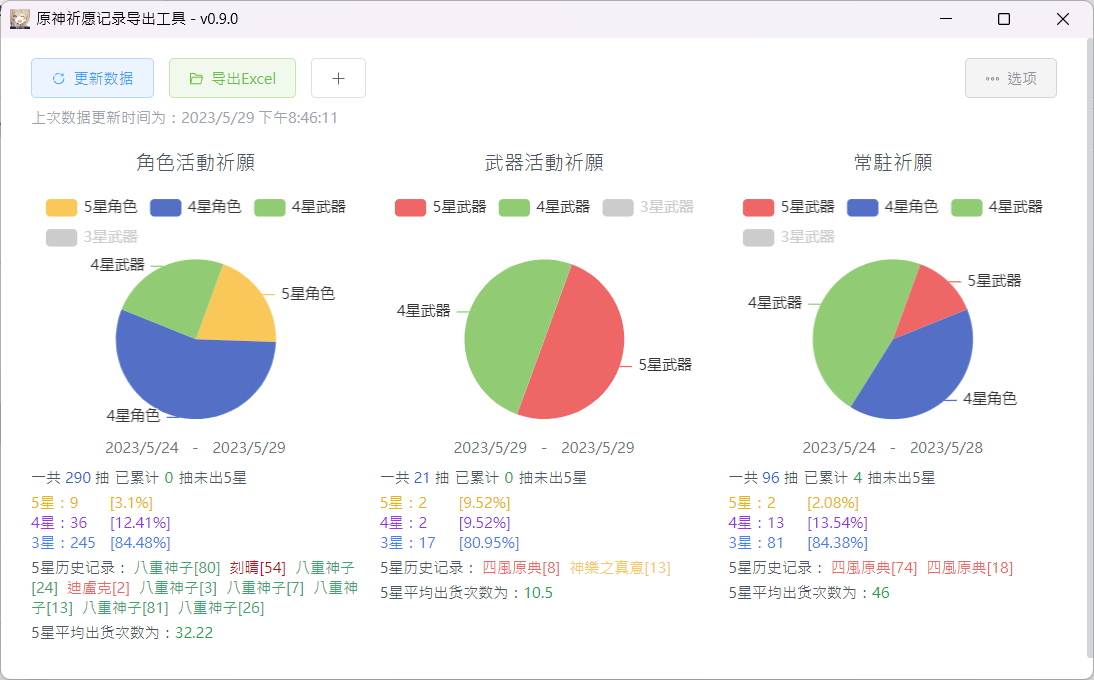Click 四風原典[18] history entry
Viewport: 1094px width, 680px height.
[970, 568]
